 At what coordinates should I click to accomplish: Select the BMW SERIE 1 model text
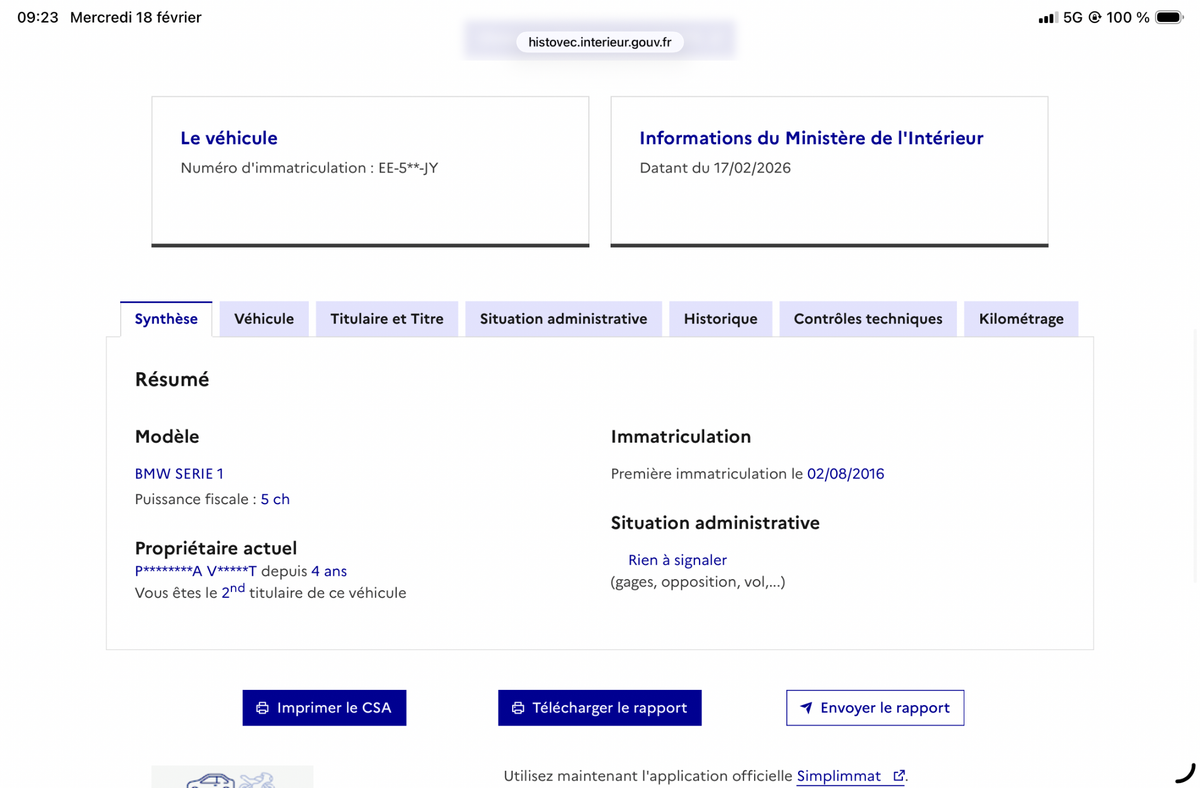179,474
